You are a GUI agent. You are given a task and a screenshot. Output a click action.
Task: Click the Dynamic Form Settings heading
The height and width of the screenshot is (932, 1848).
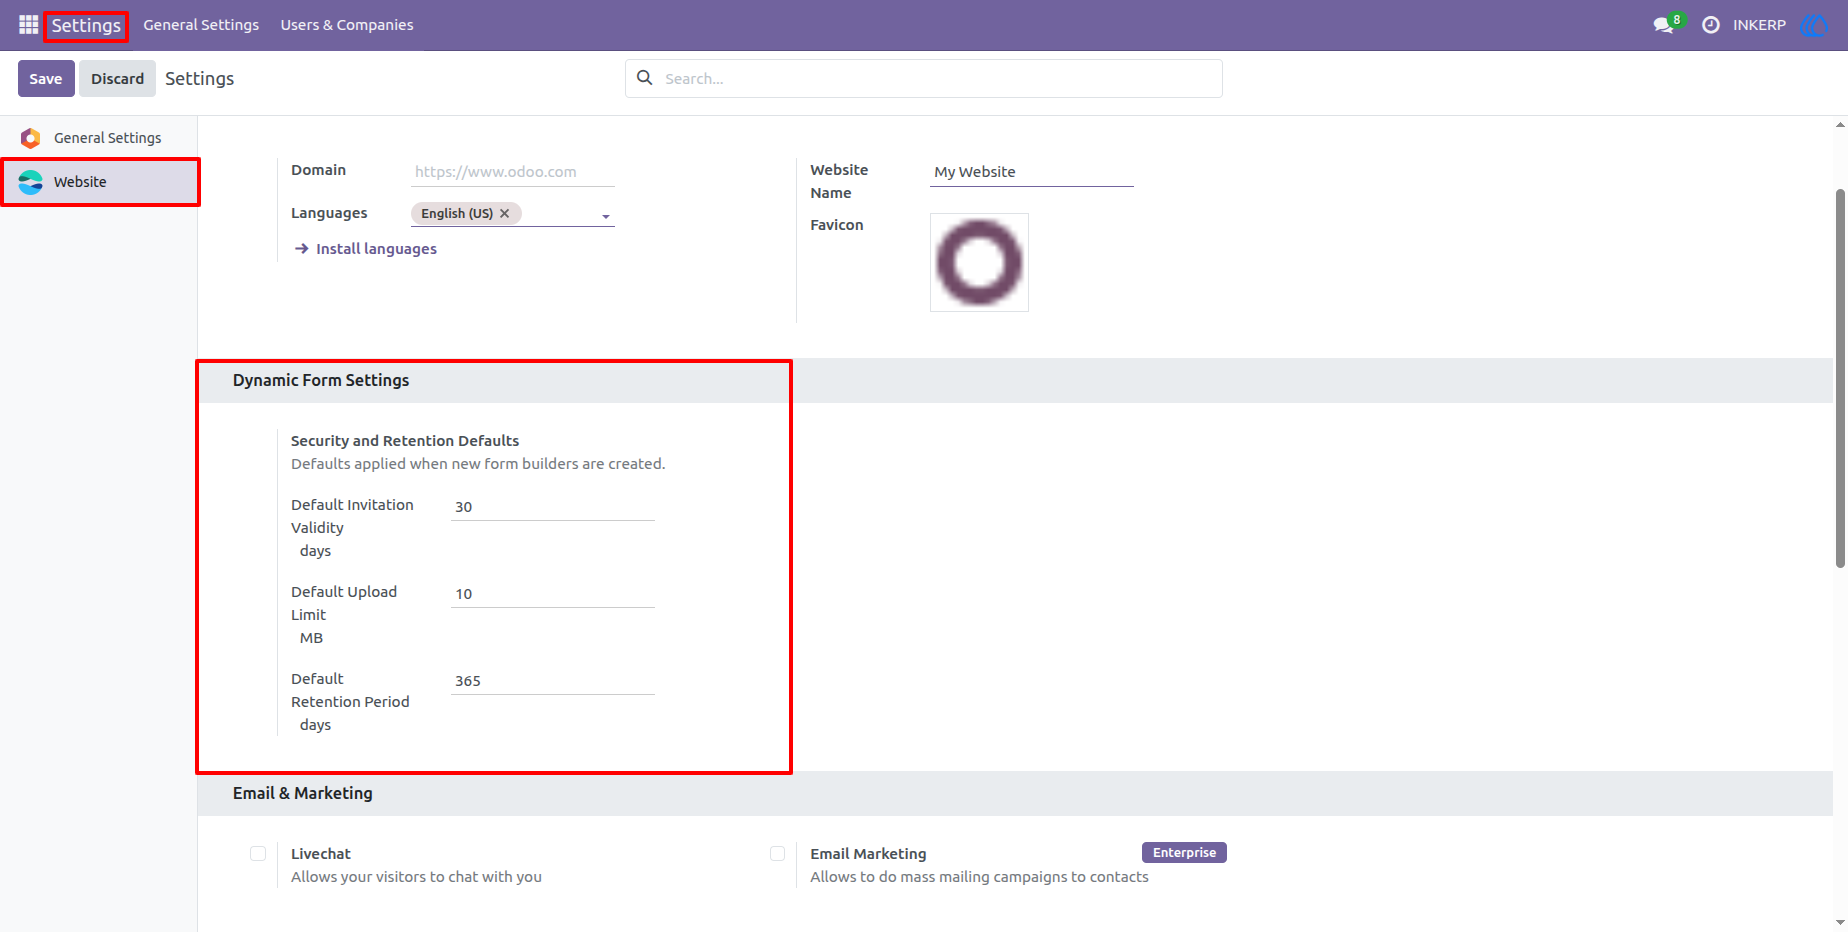[x=321, y=380]
